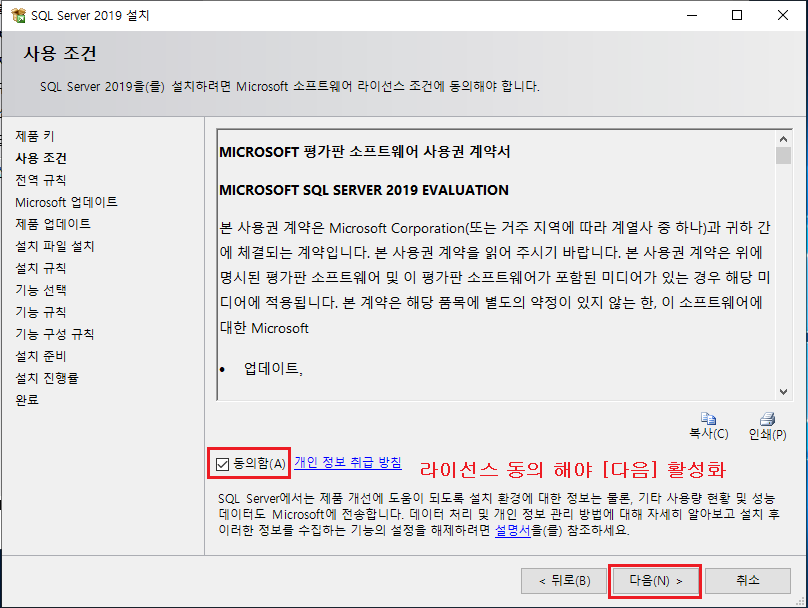Click the Print (인쇄) printer icon
This screenshot has height=608, width=808.
coord(767,418)
